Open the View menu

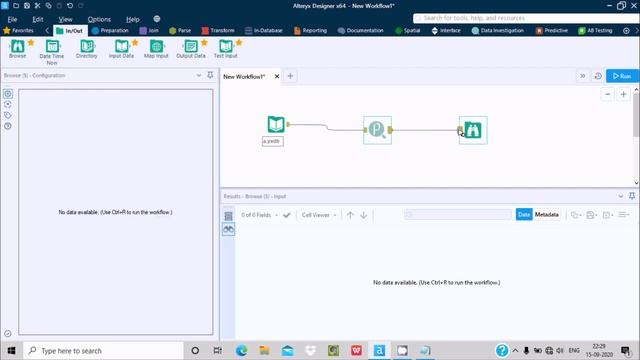[65, 19]
